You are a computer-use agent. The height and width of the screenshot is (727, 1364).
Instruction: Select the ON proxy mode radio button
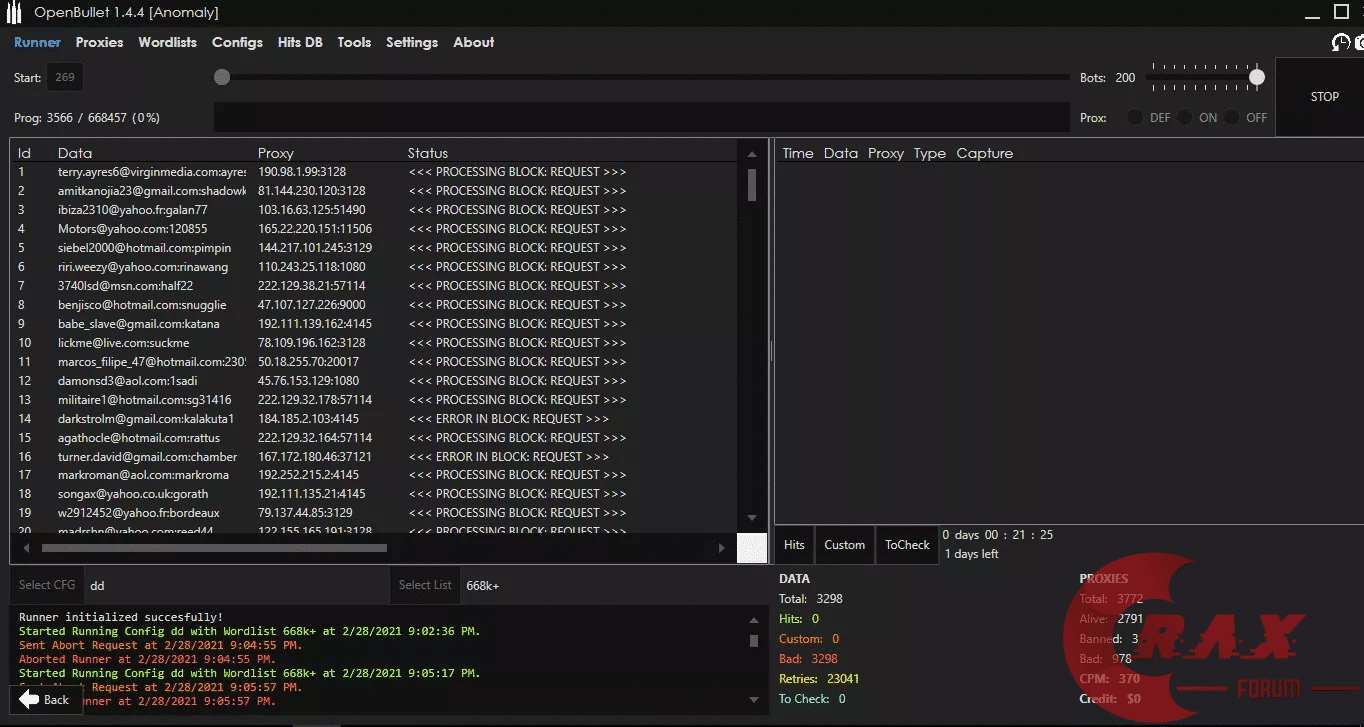click(x=1185, y=117)
